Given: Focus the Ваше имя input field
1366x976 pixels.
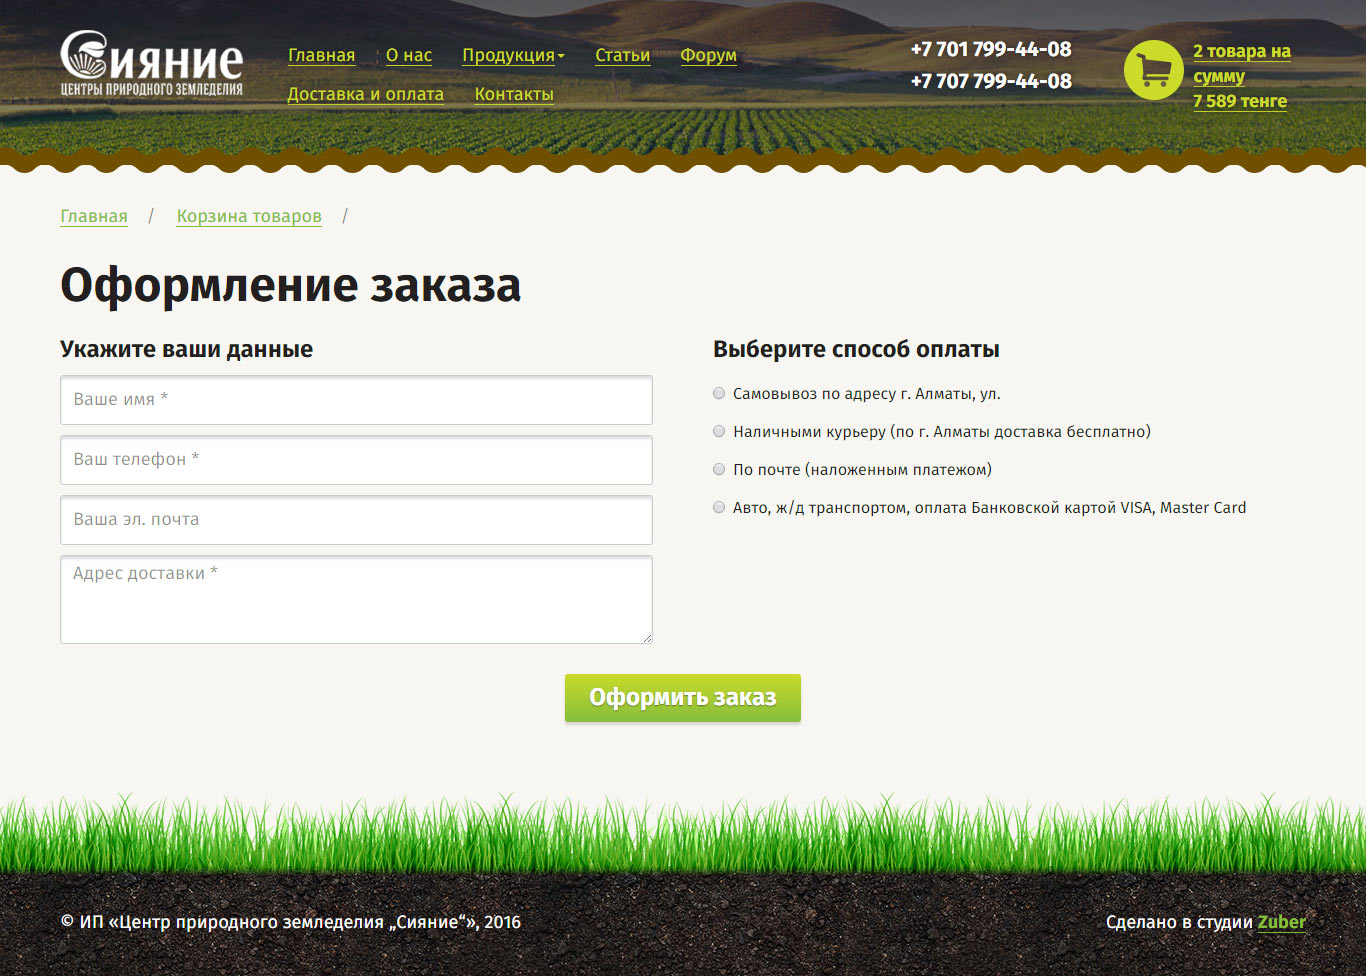Looking at the screenshot, I should [x=356, y=400].
